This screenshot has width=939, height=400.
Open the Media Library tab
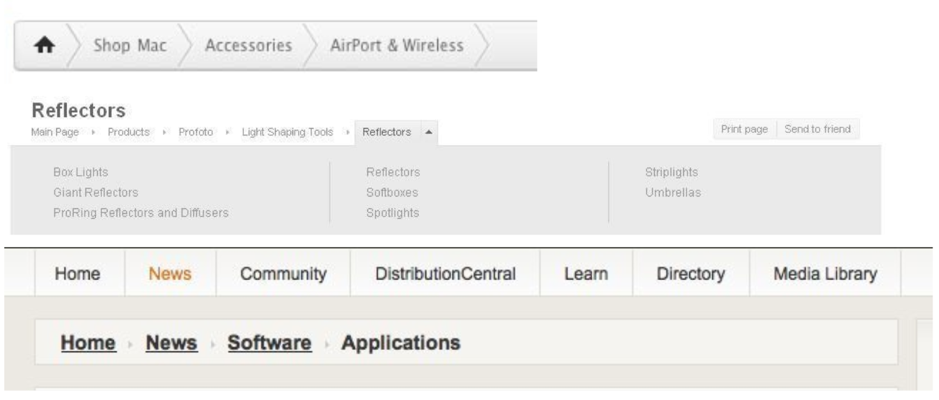click(825, 274)
